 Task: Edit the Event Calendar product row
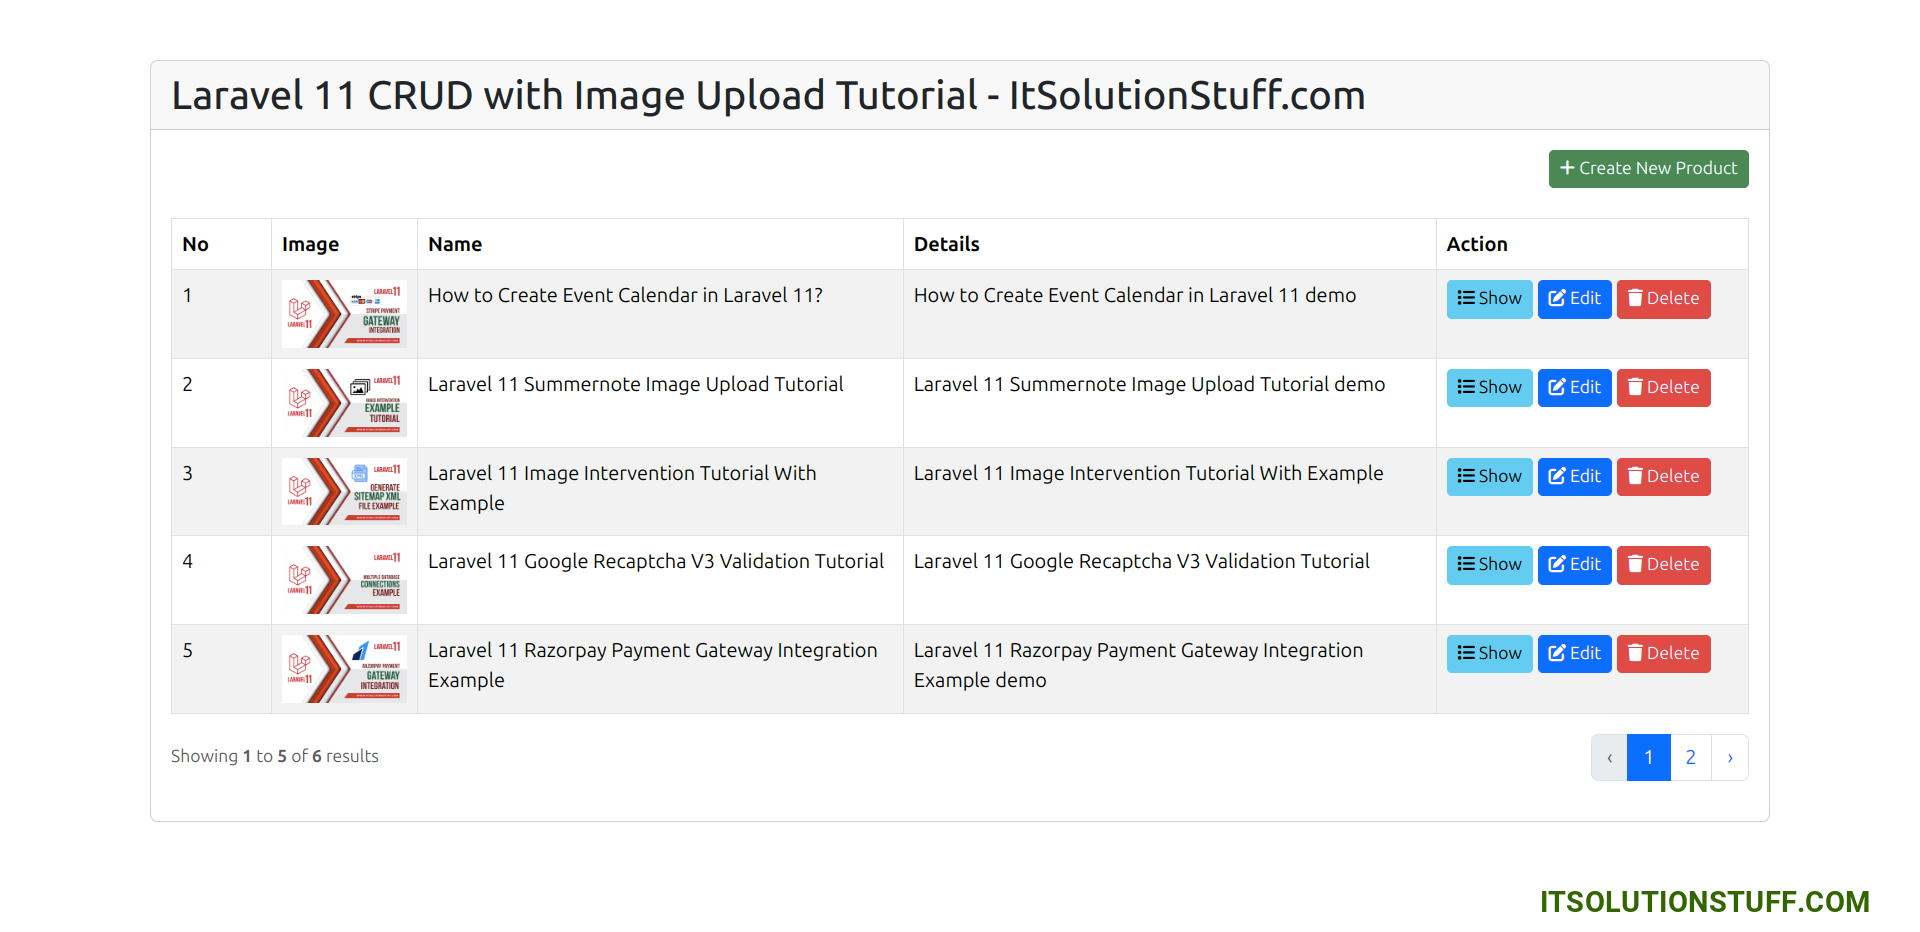pyautogui.click(x=1574, y=299)
